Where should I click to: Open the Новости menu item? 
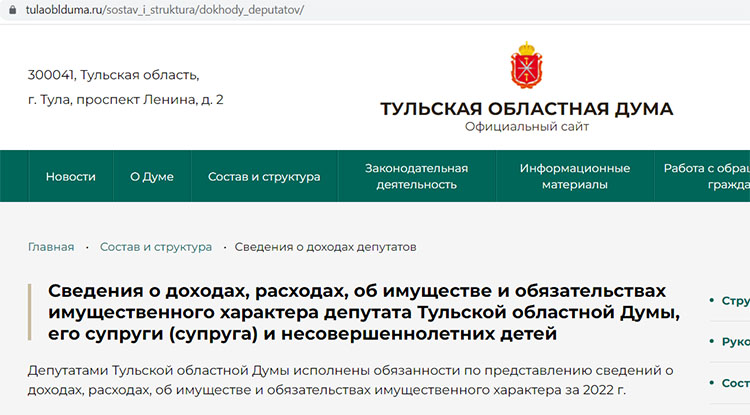[x=70, y=177]
